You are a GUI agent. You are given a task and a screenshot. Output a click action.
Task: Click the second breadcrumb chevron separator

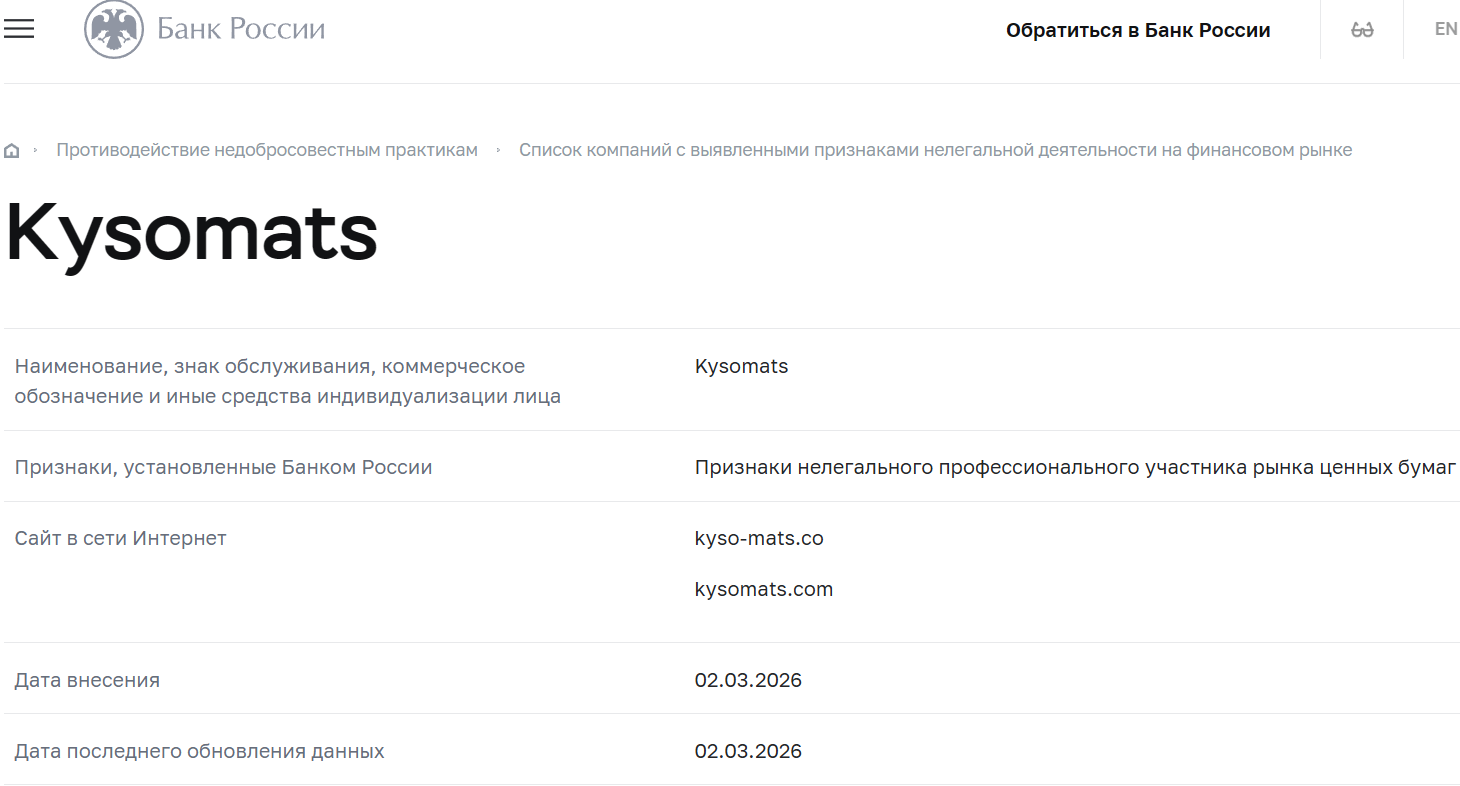[x=497, y=149]
